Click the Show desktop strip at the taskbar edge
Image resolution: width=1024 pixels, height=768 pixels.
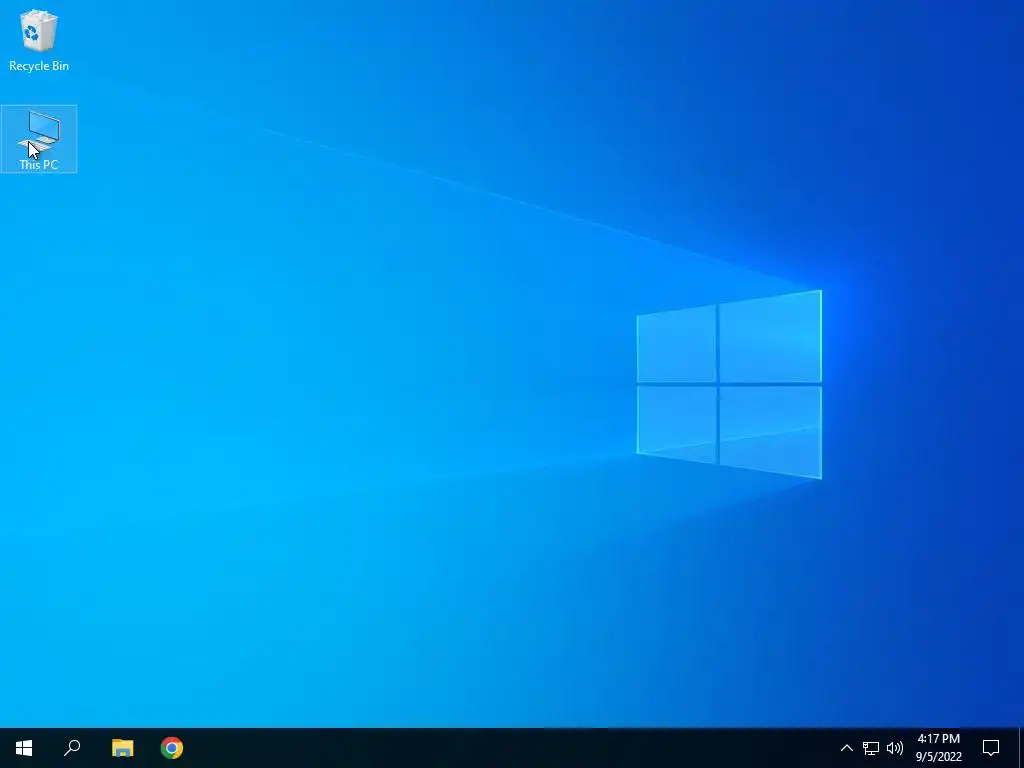click(x=1021, y=748)
